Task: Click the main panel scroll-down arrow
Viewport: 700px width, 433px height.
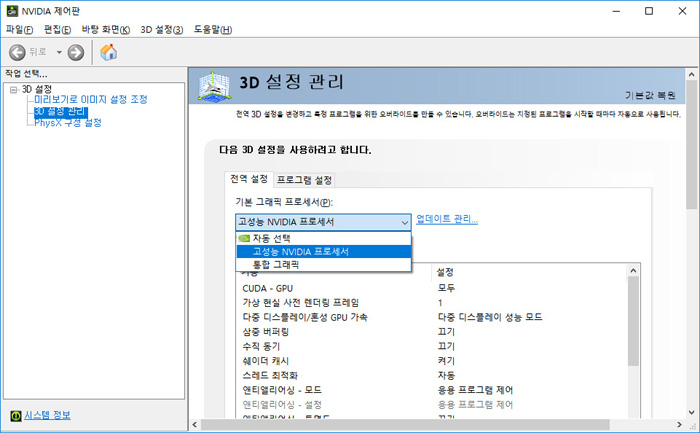Action: pyautogui.click(x=692, y=412)
